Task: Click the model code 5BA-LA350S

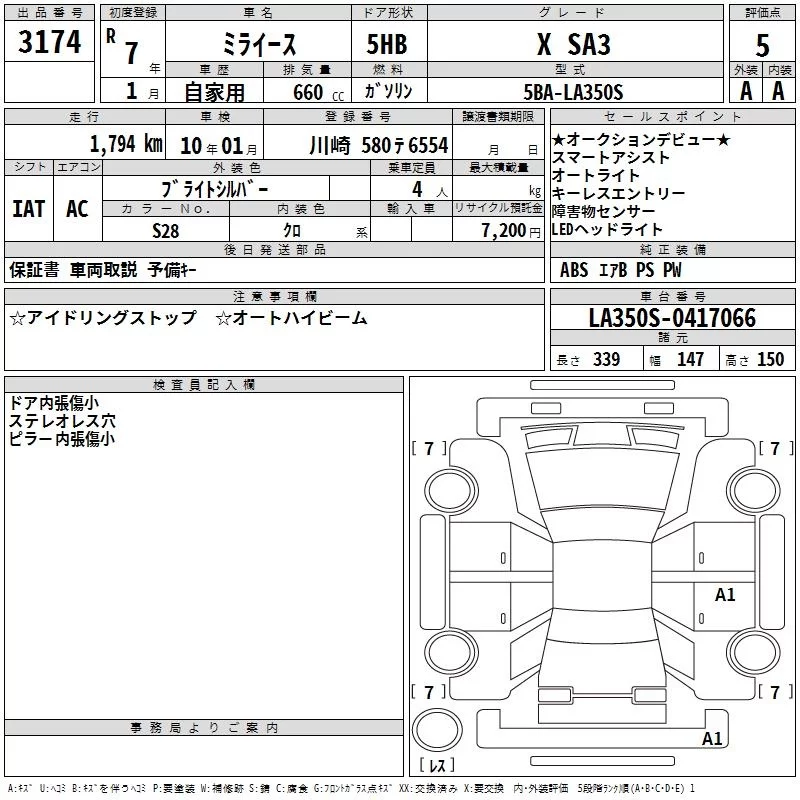Action: point(573,92)
